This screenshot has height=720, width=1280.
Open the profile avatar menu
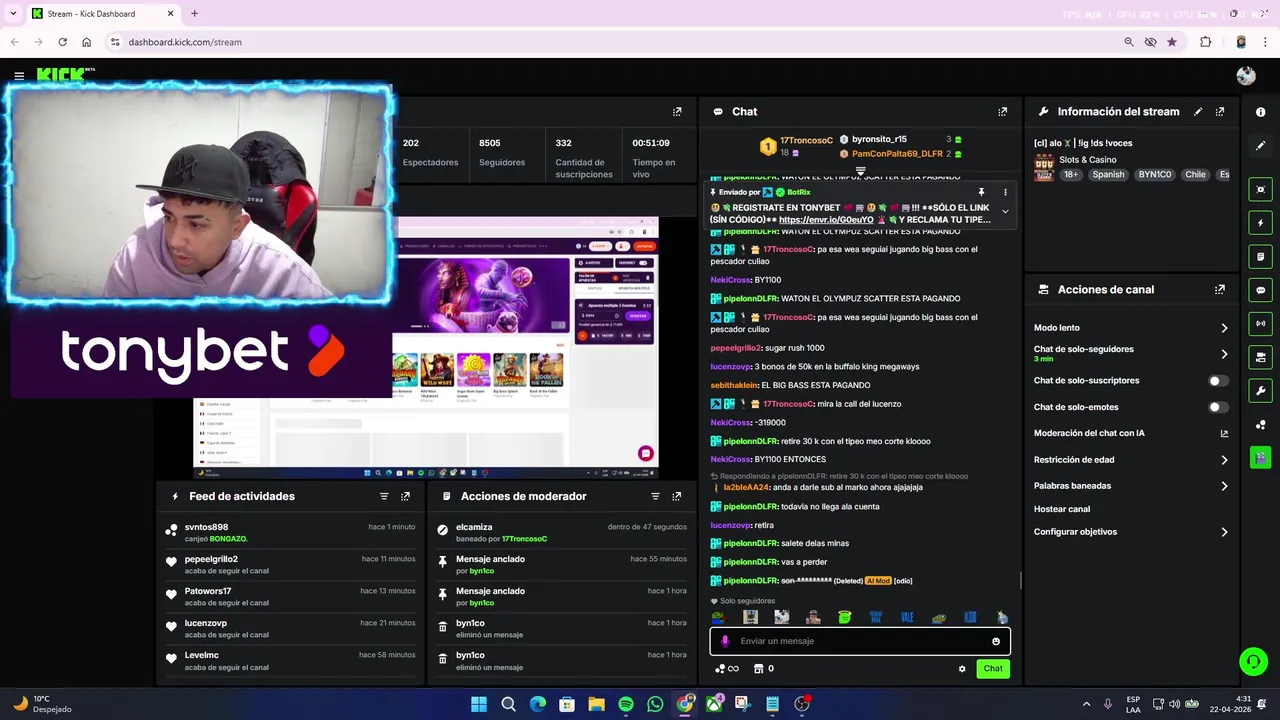[x=1245, y=76]
